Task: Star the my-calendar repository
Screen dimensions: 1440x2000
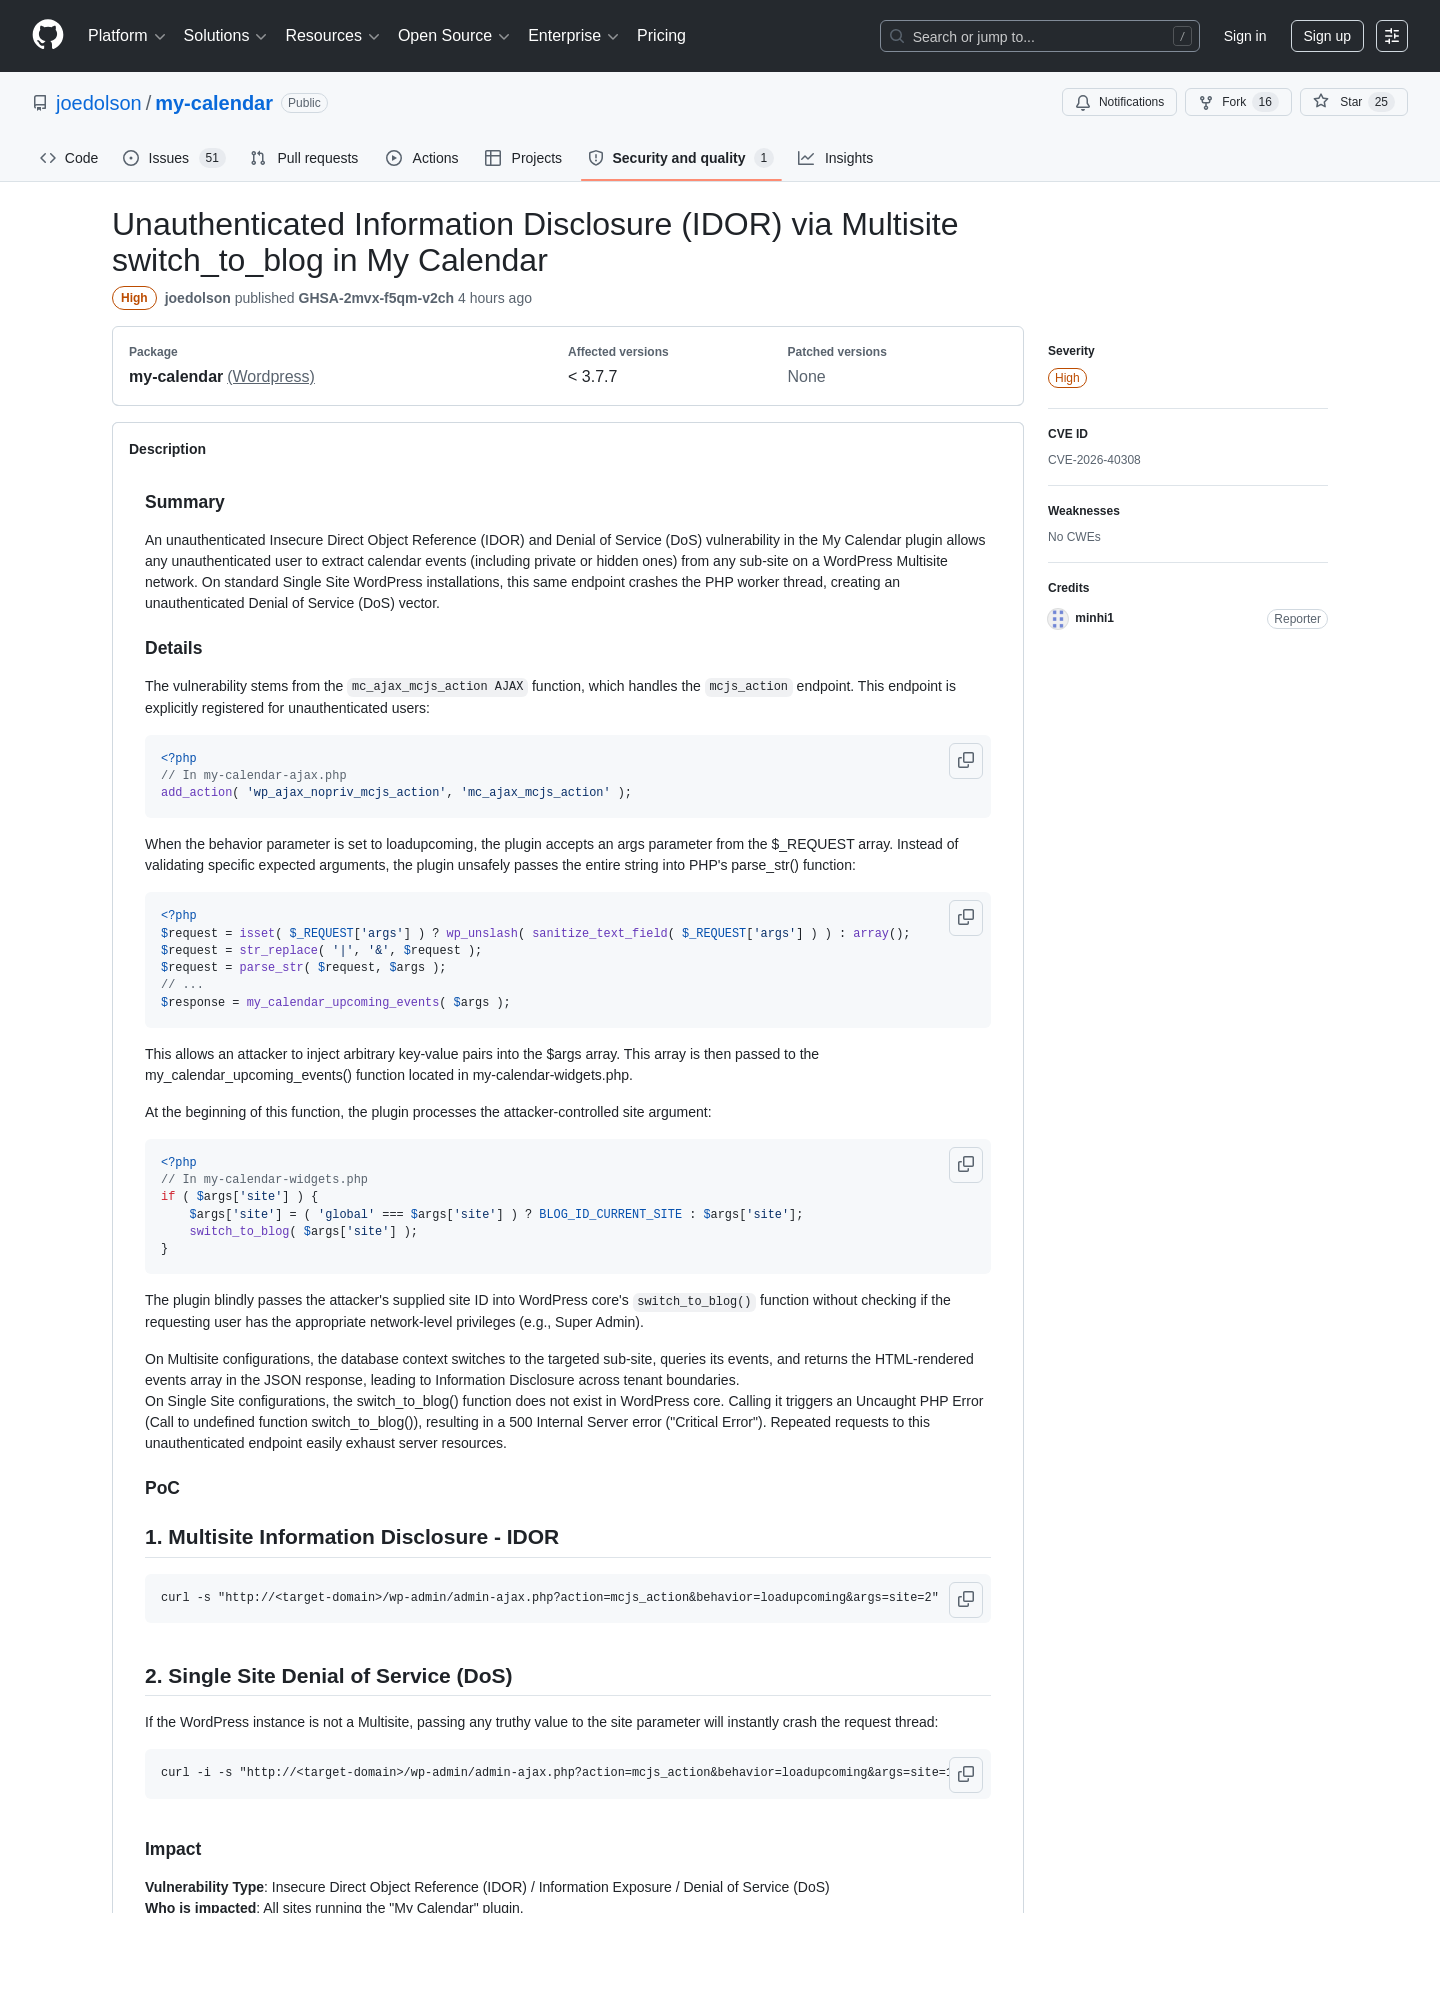Action: coord(1354,102)
